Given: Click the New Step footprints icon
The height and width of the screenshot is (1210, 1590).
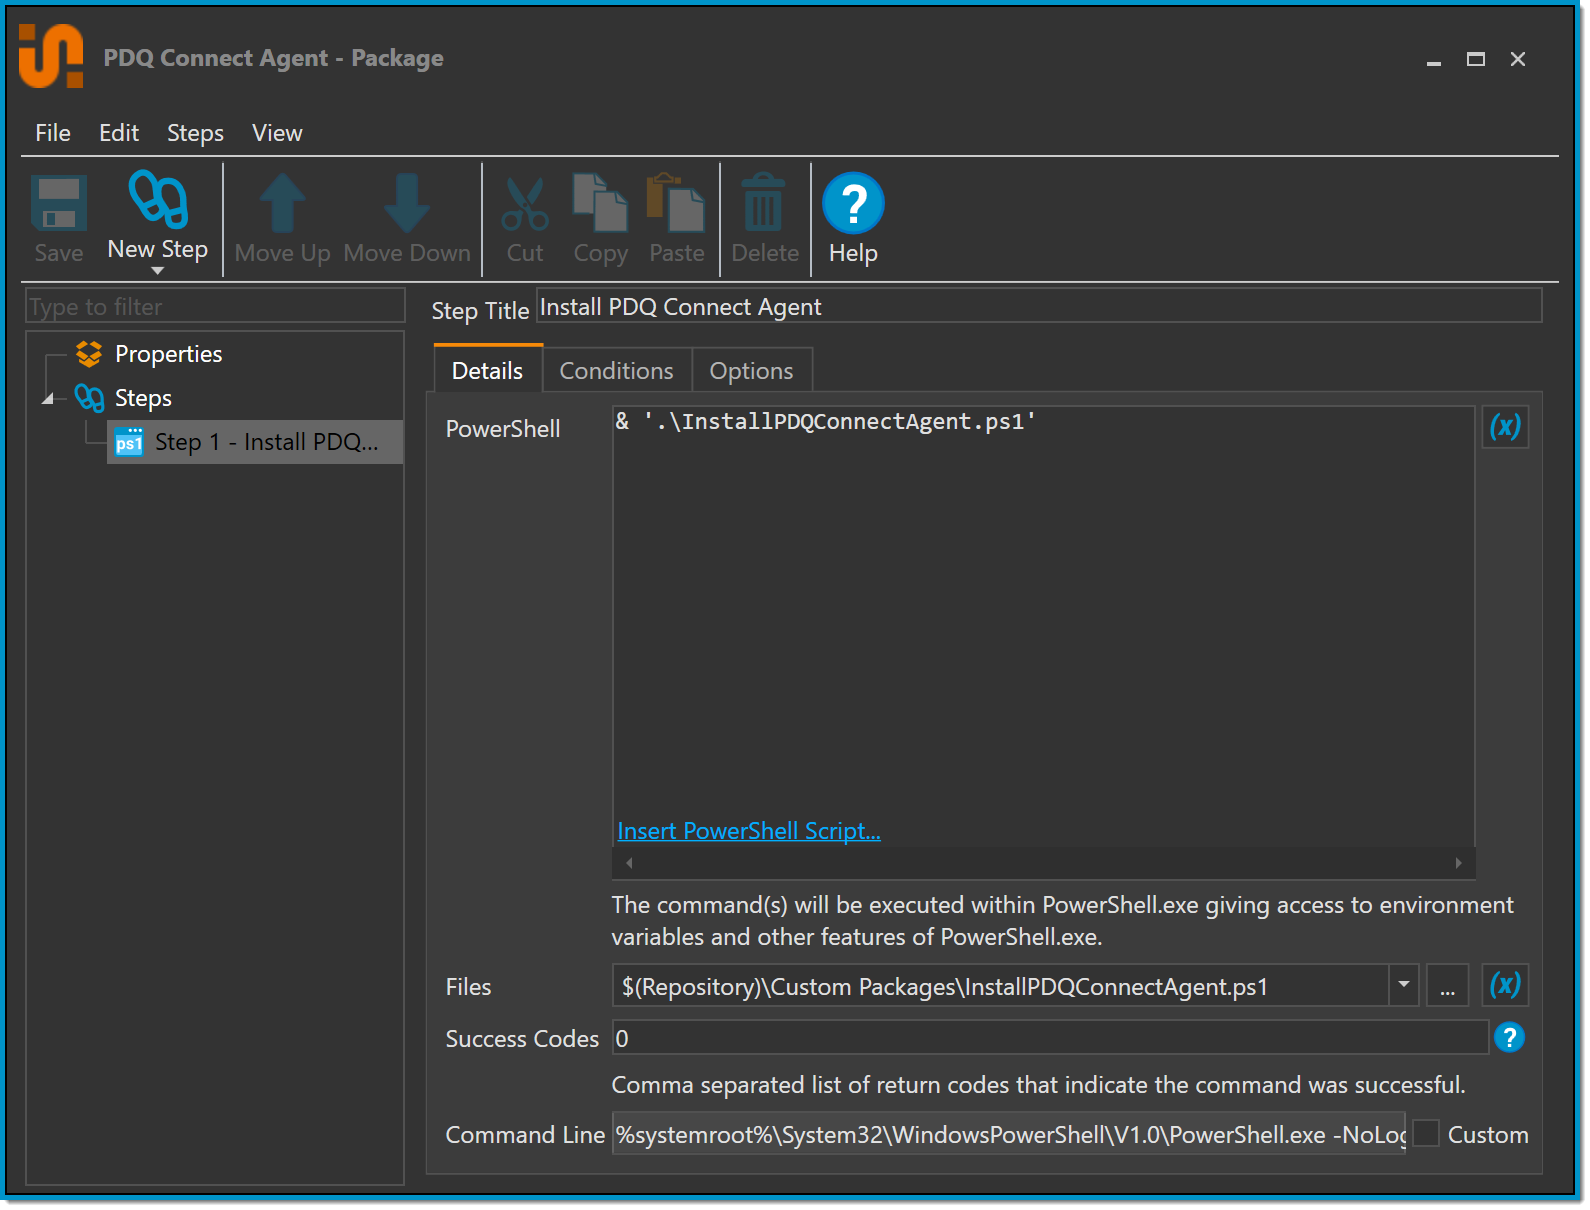Looking at the screenshot, I should pos(159,199).
